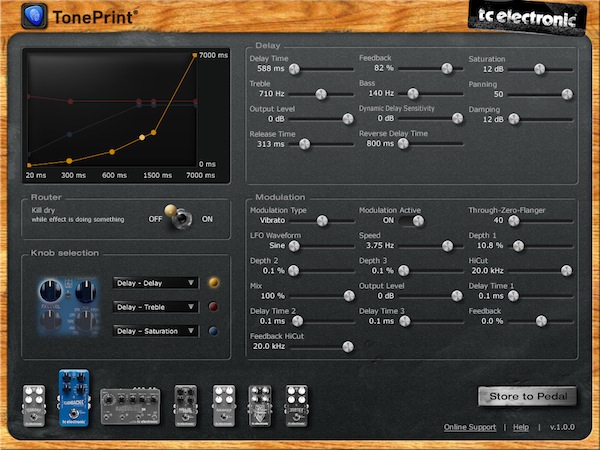Click the Damping slider knob

514,119
